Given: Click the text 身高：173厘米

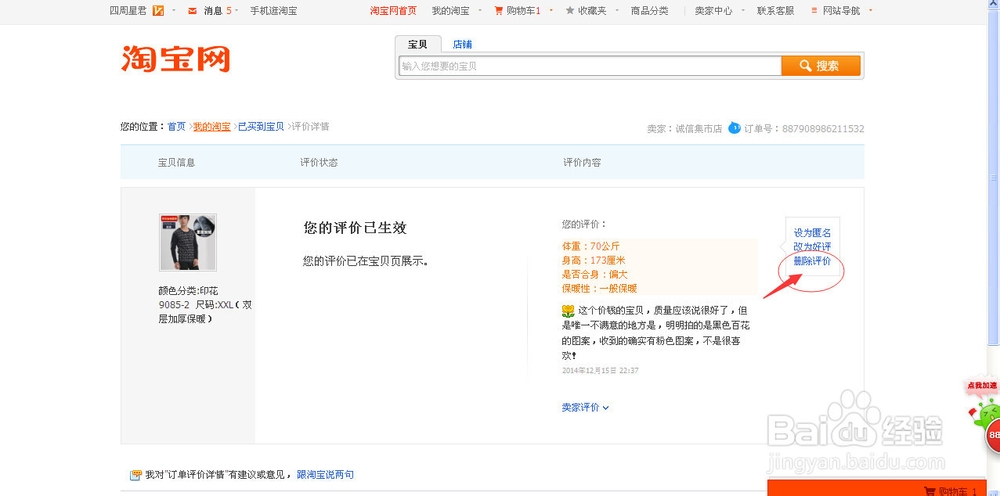Looking at the screenshot, I should click(x=594, y=260).
